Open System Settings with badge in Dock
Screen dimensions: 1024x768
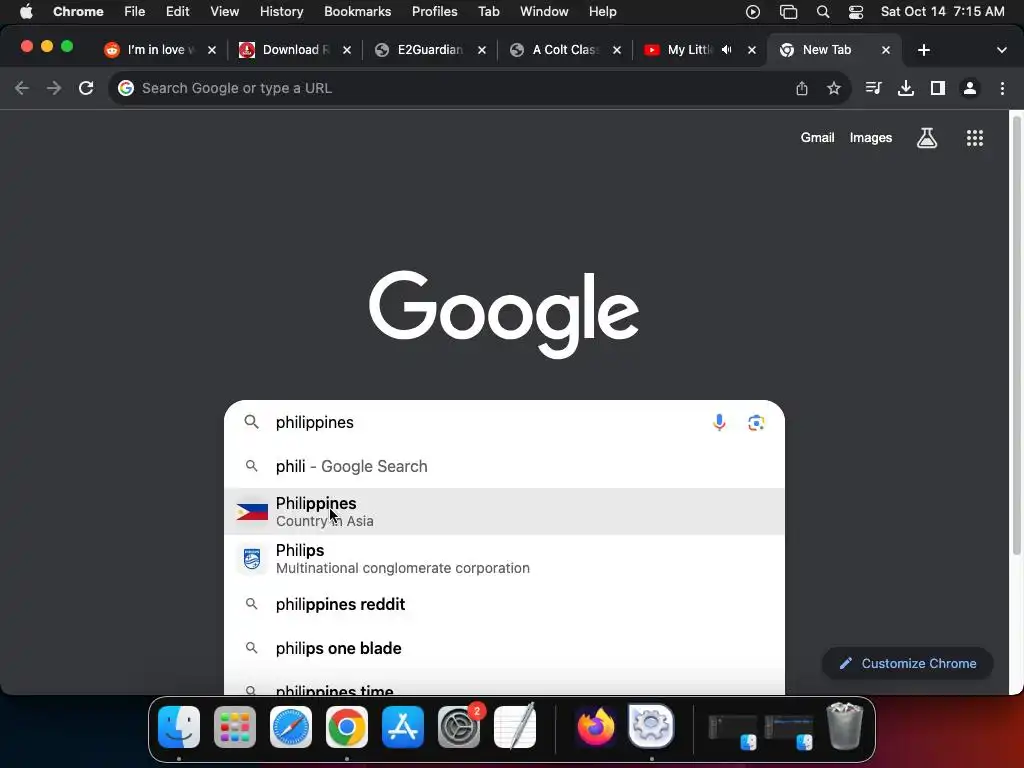tap(459, 727)
